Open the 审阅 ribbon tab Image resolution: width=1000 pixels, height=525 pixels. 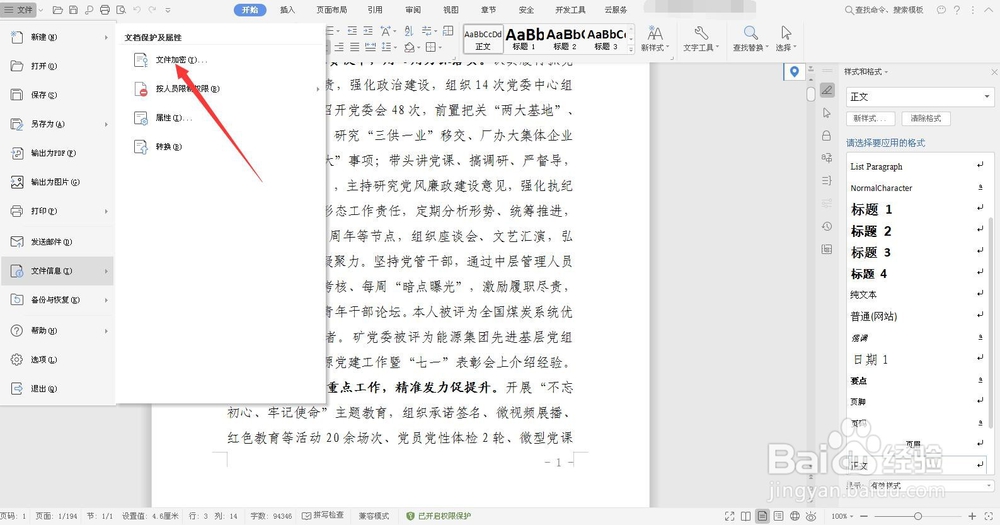pyautogui.click(x=413, y=10)
